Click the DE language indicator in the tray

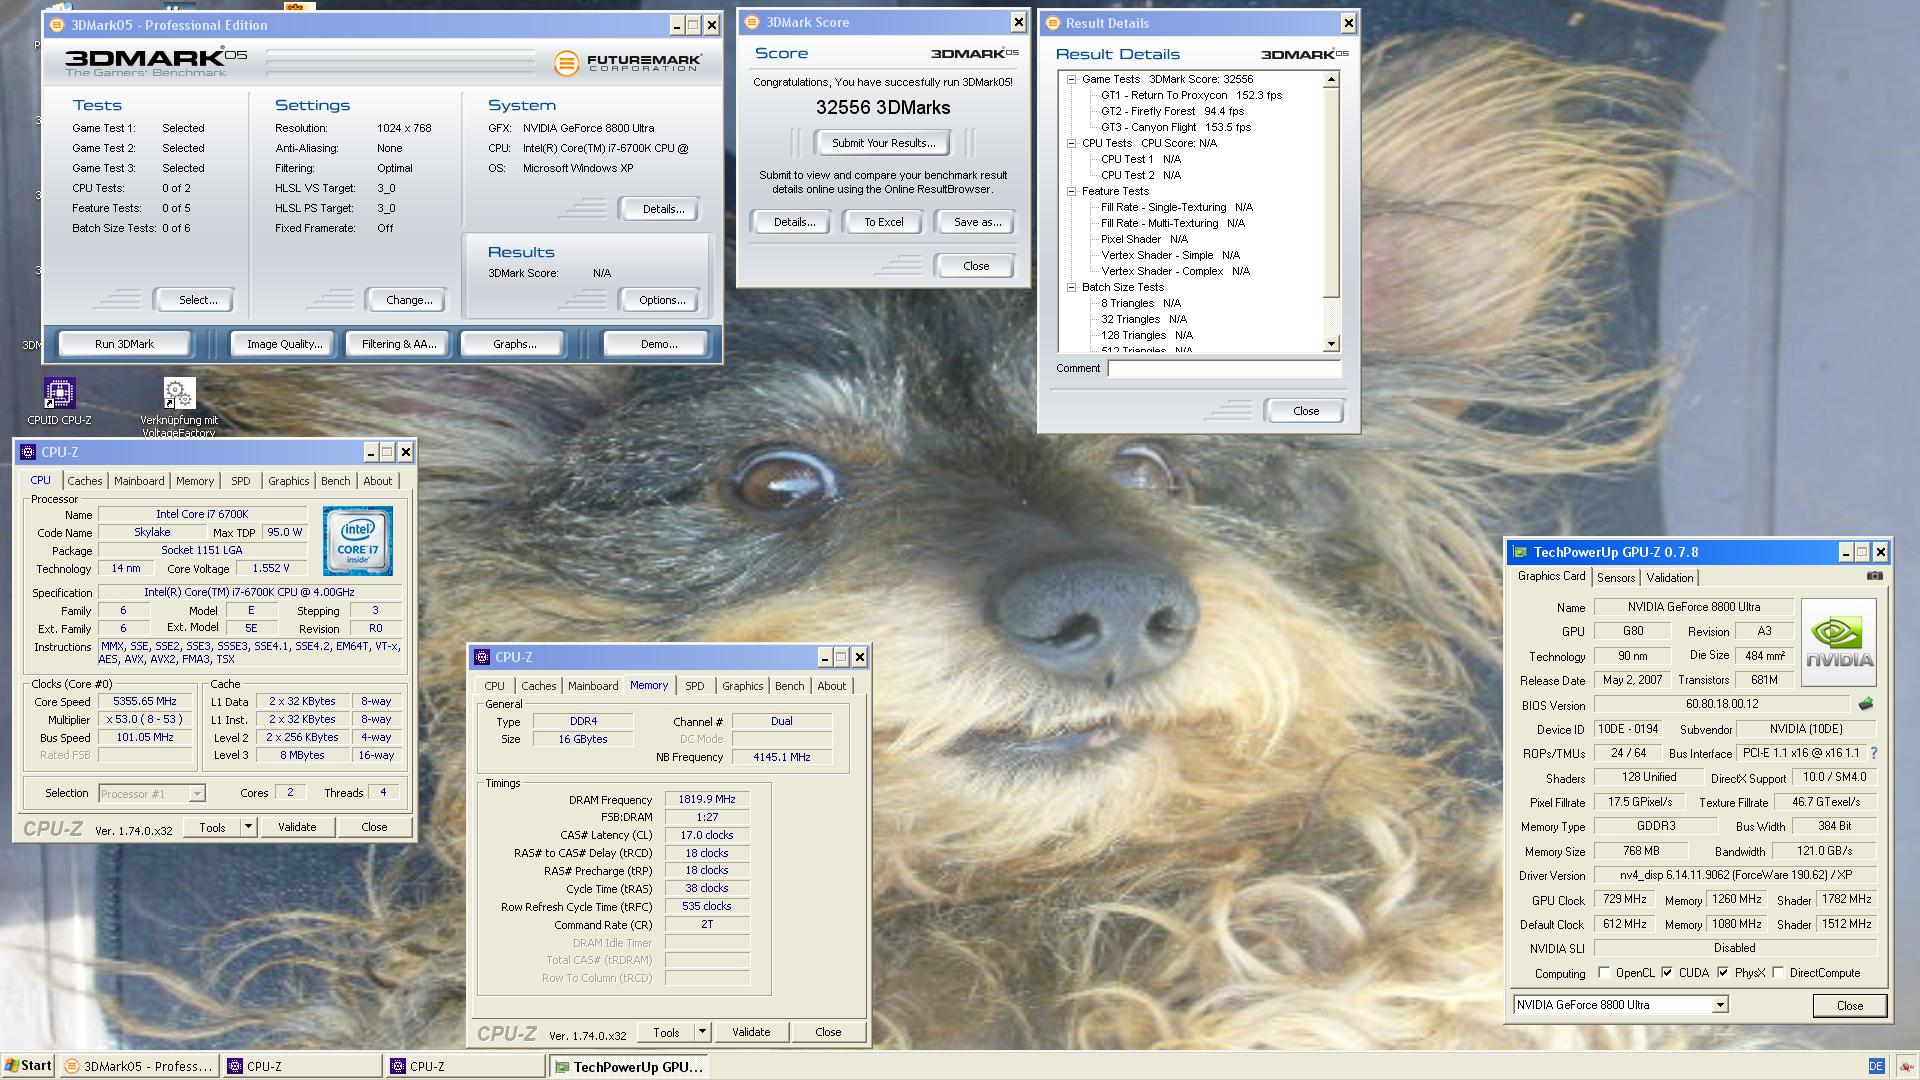[1876, 1066]
